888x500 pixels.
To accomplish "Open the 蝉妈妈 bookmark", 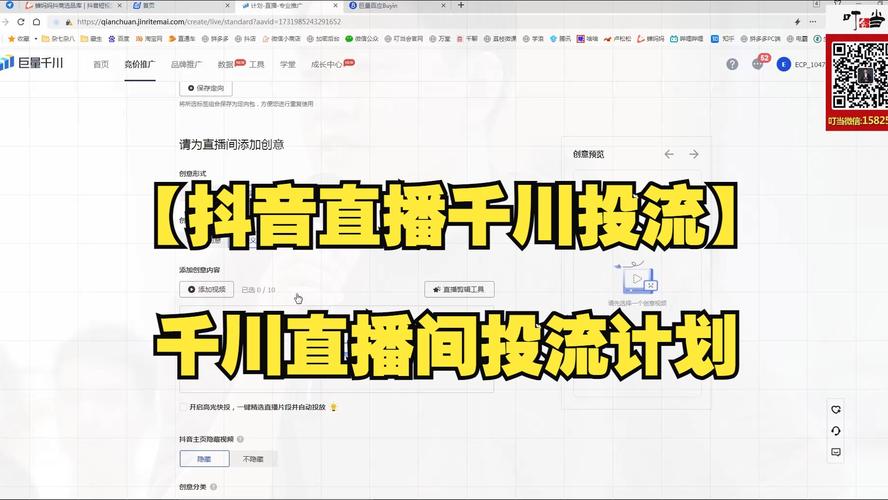I will coord(651,39).
